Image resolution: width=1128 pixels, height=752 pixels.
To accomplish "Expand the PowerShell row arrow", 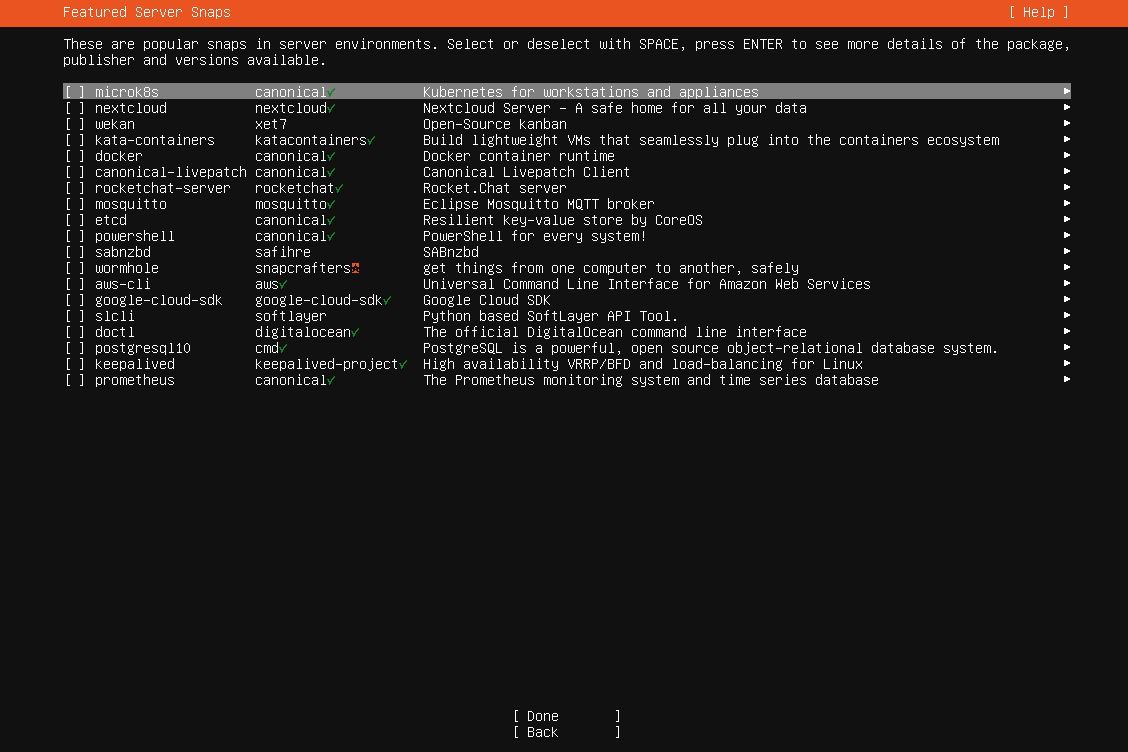I will click(x=1067, y=235).
